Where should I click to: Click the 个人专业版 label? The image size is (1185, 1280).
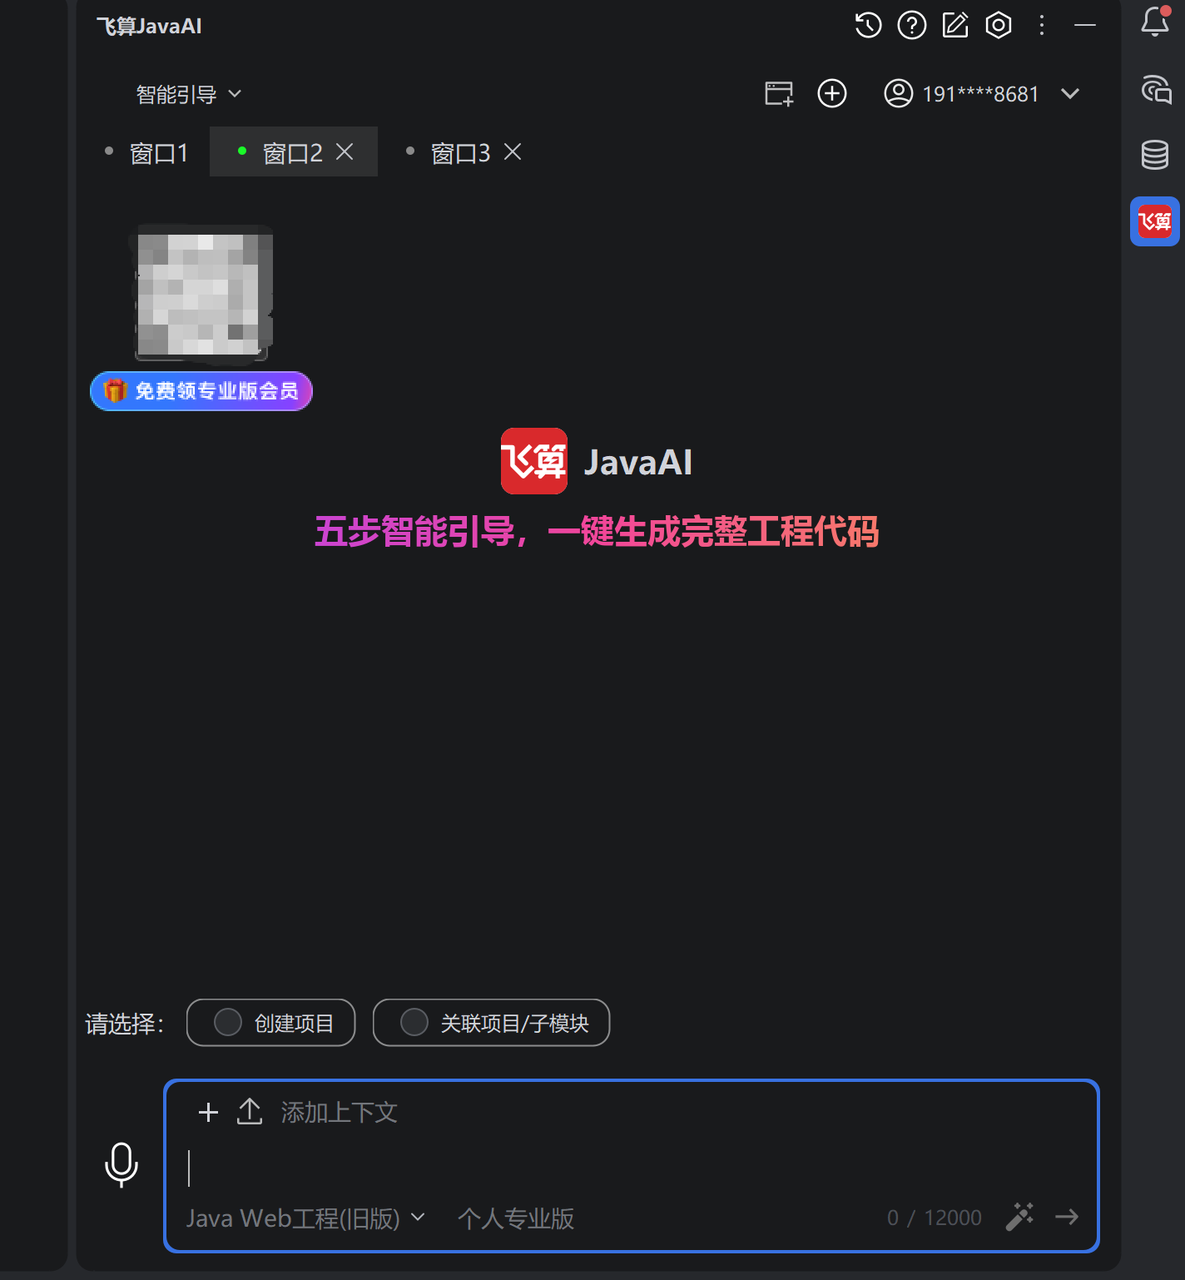coord(516,1218)
